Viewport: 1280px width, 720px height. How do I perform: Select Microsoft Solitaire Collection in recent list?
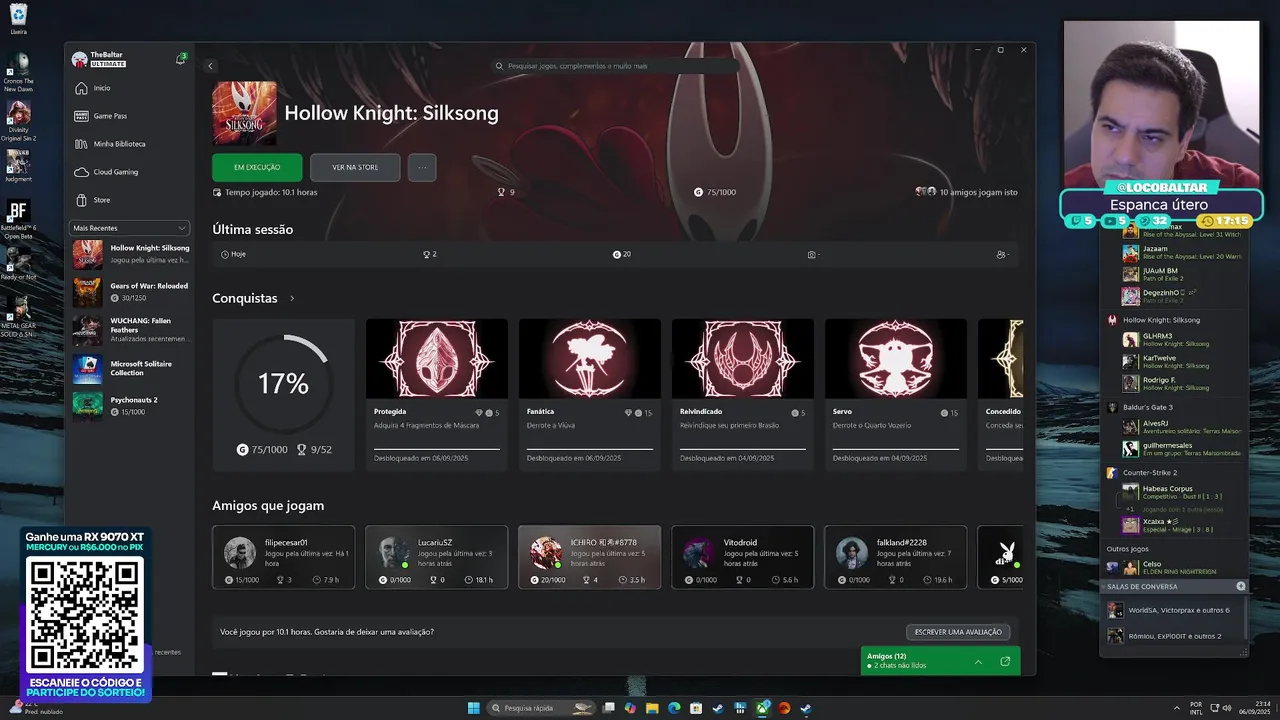[x=129, y=368]
